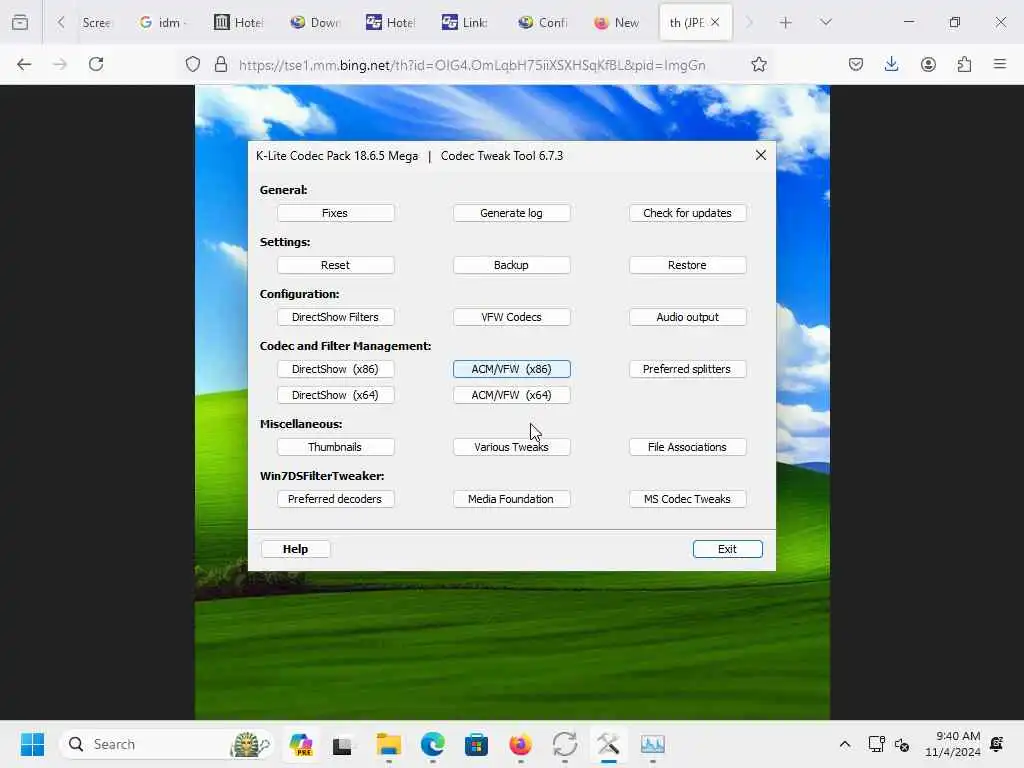Open Preferred splitters
The image size is (1024, 768).
pyautogui.click(x=687, y=369)
